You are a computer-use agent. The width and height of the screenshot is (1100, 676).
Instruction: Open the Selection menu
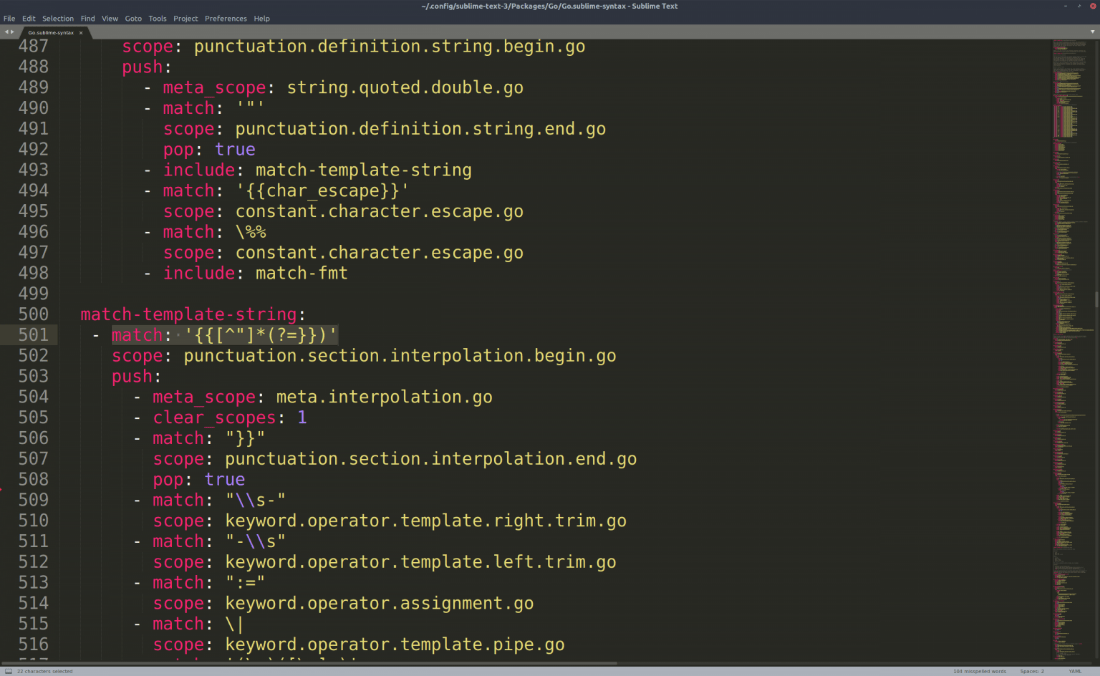point(57,18)
